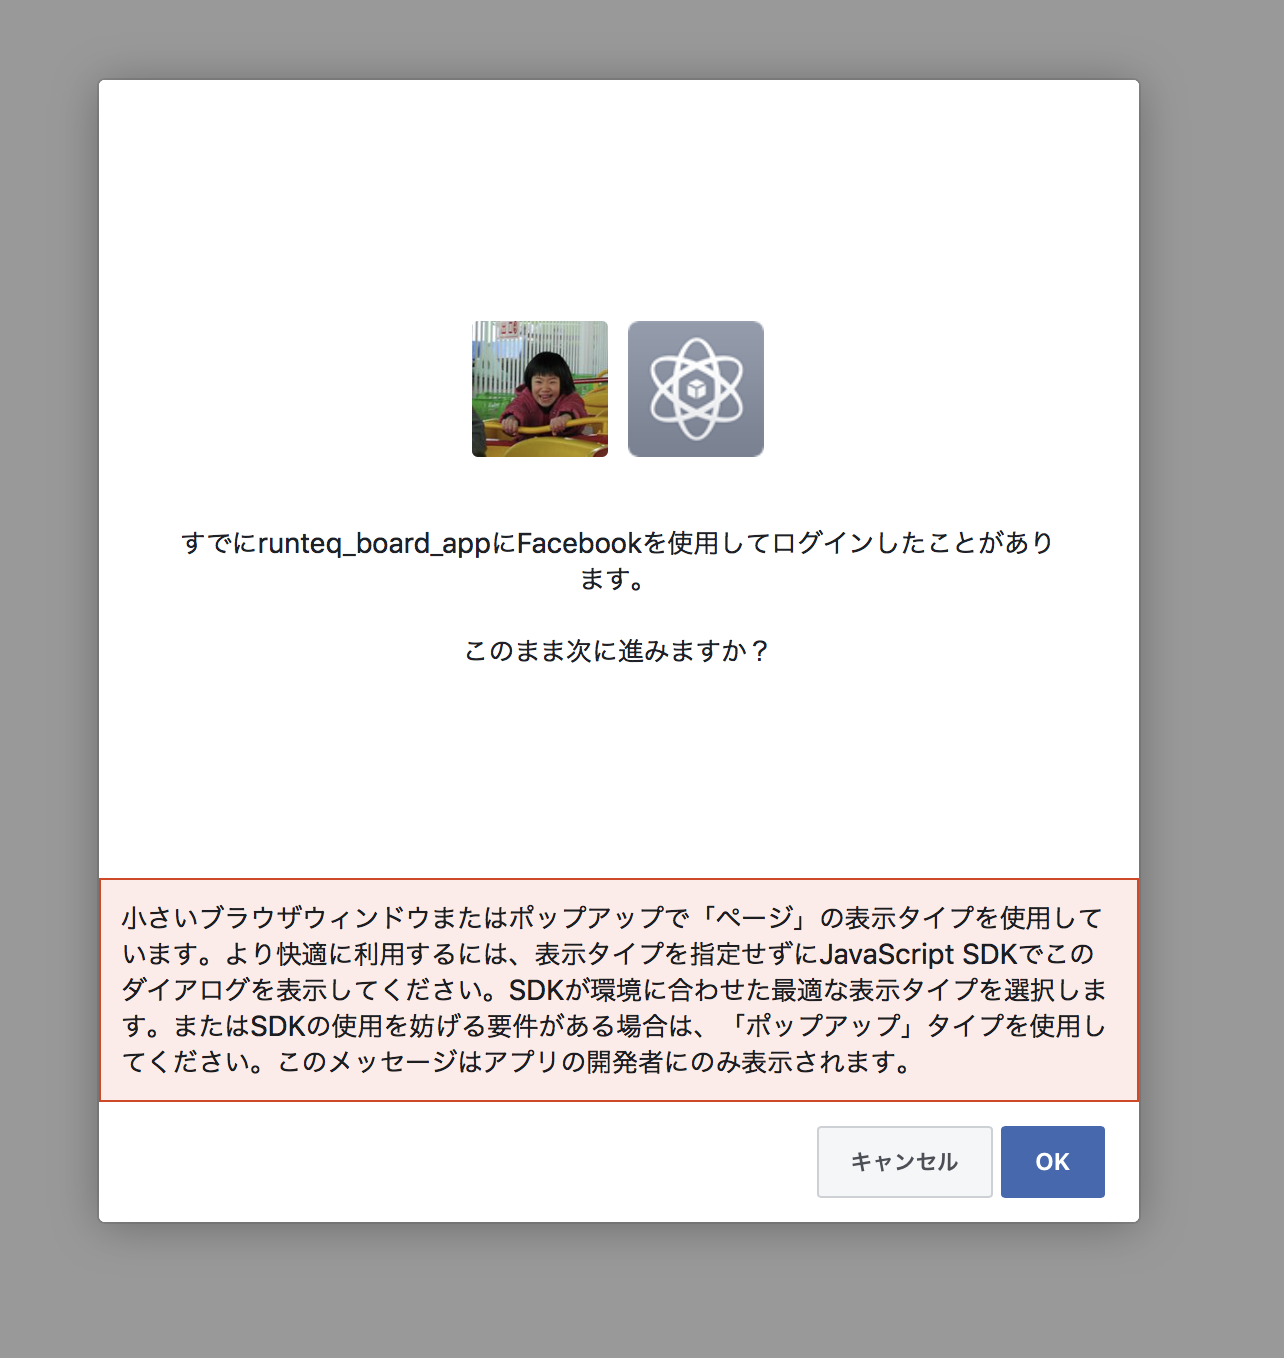Click the message starting 'すでにrunteq_board_app'
The image size is (1284, 1358).
(617, 560)
